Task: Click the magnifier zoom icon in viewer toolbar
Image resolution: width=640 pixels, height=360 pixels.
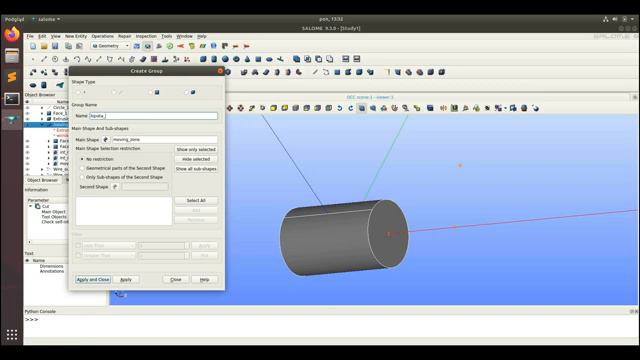Action: (x=405, y=108)
